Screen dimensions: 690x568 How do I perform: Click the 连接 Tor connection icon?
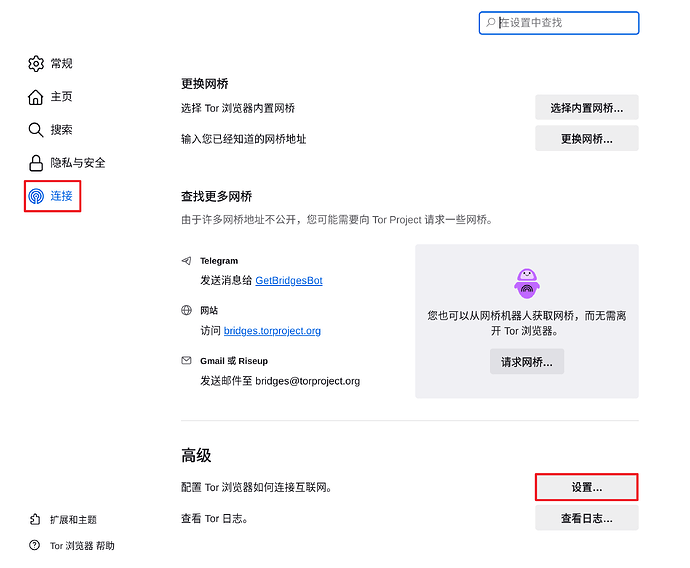pyautogui.click(x=36, y=196)
